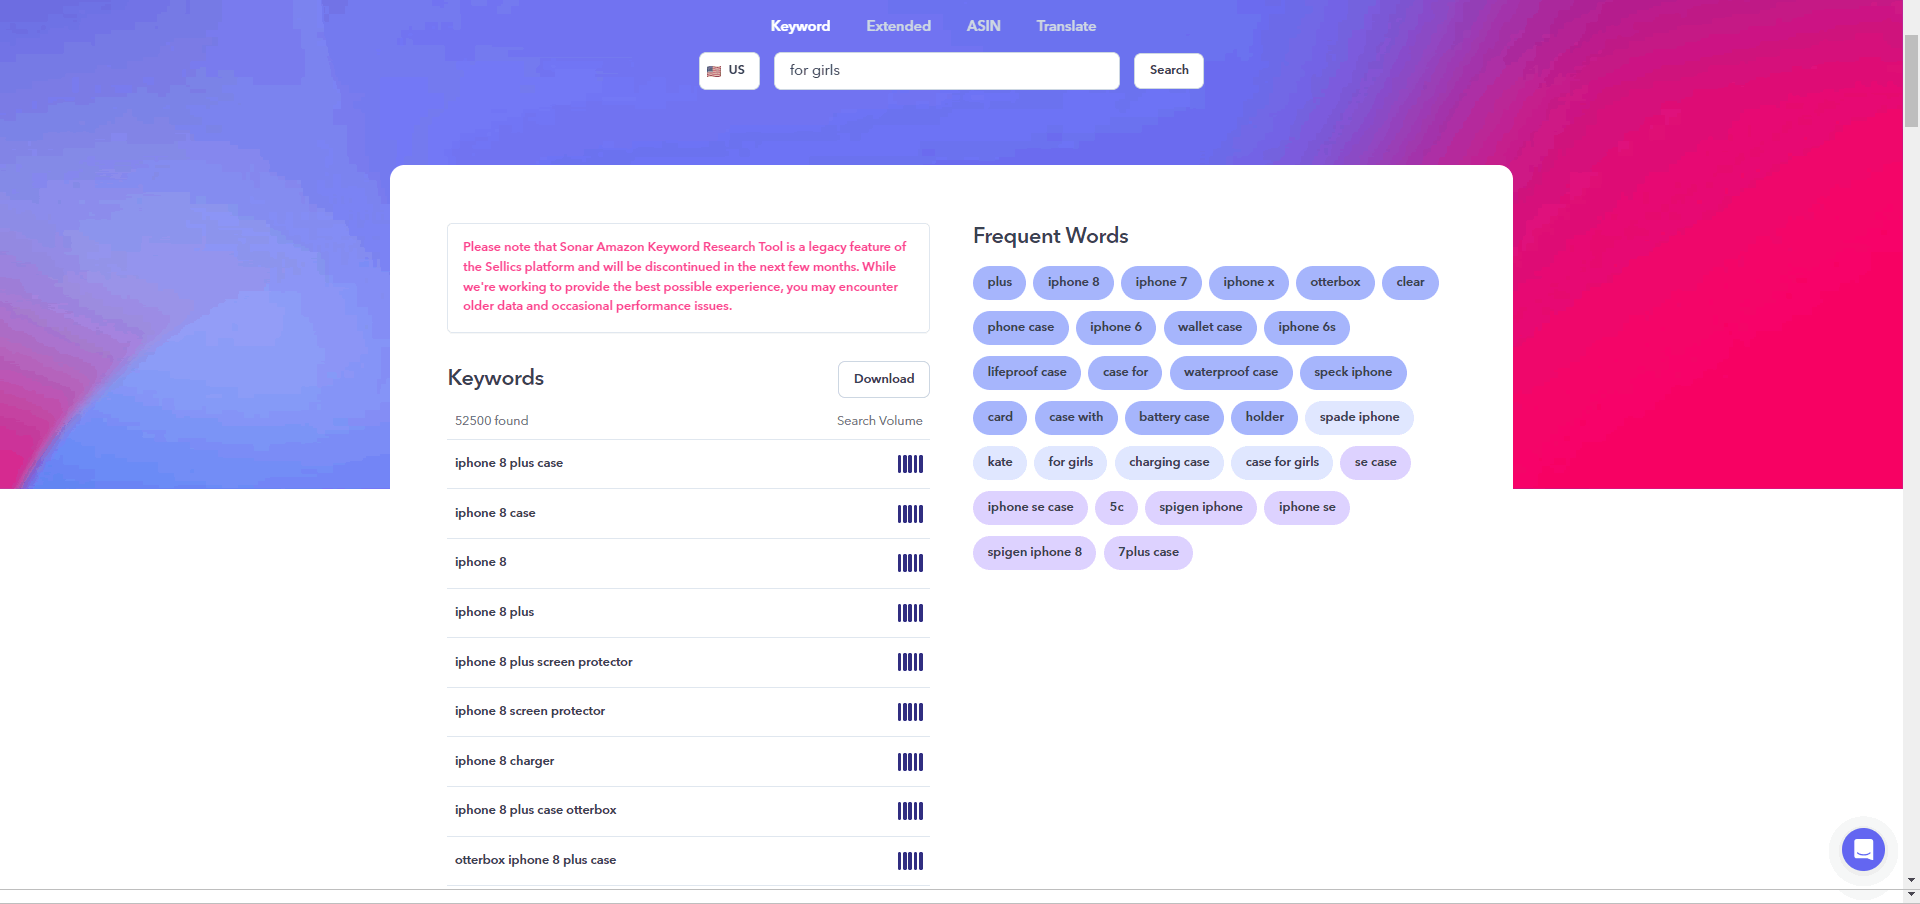Switch to the Keyword tab
Image resolution: width=1920 pixels, height=904 pixels.
coord(800,26)
